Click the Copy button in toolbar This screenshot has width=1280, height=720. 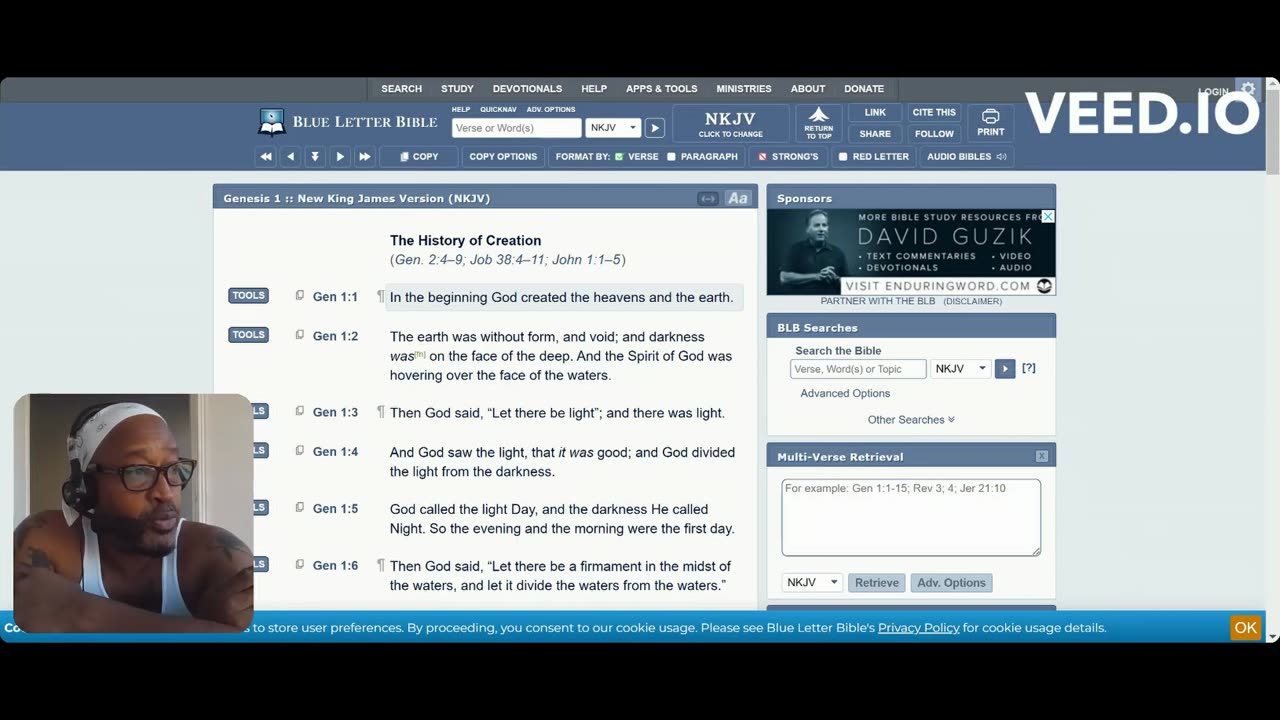[418, 157]
